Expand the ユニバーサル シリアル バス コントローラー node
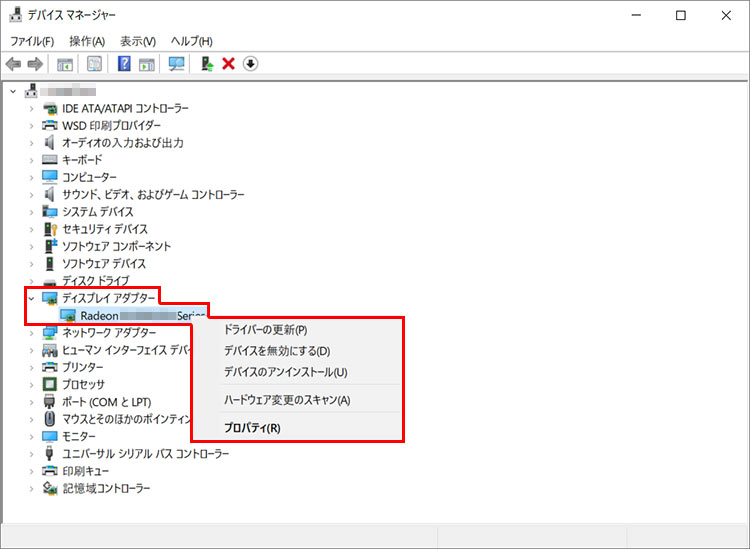 tap(32, 454)
